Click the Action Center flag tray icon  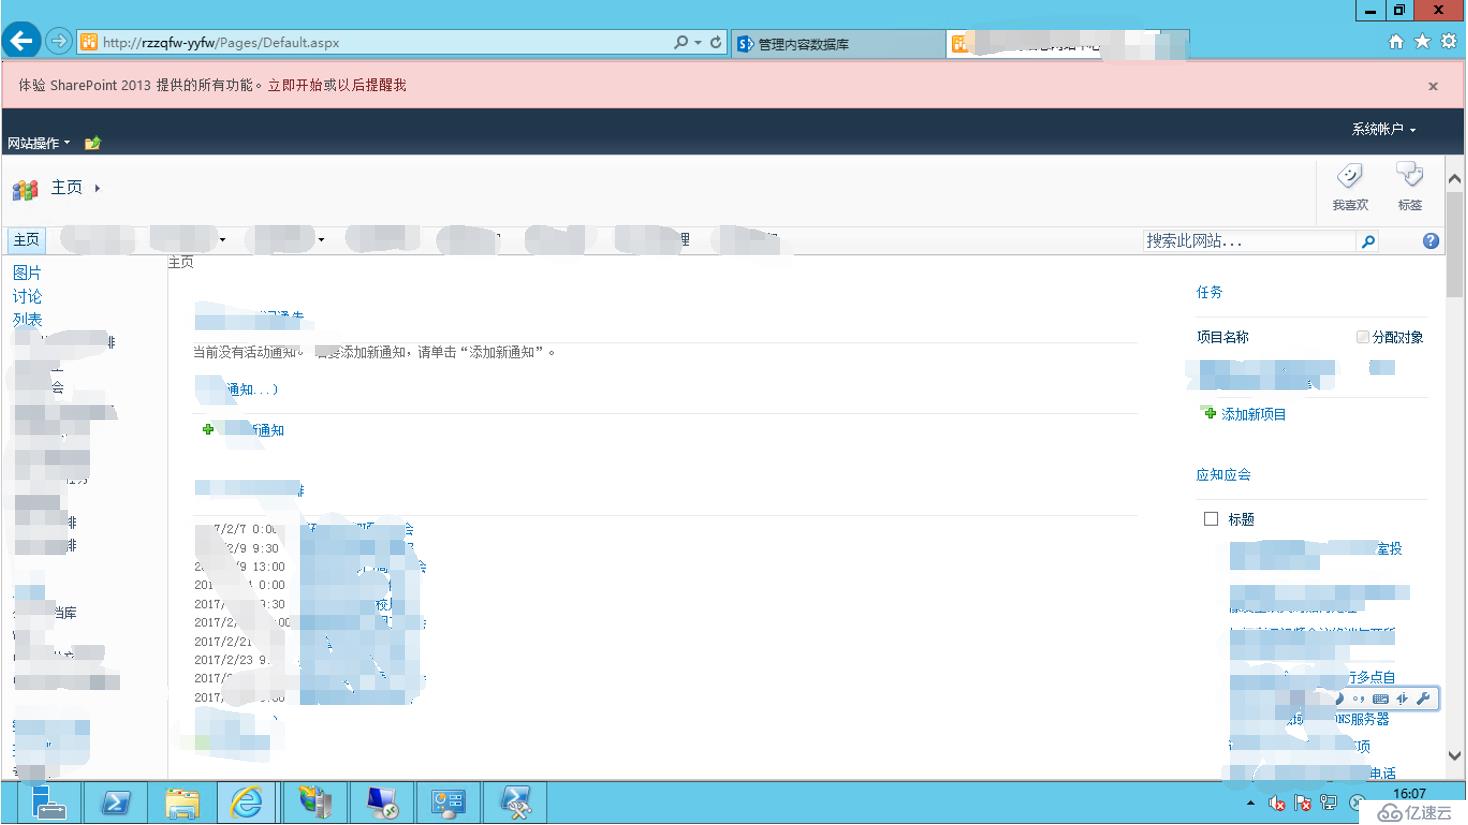point(1302,803)
